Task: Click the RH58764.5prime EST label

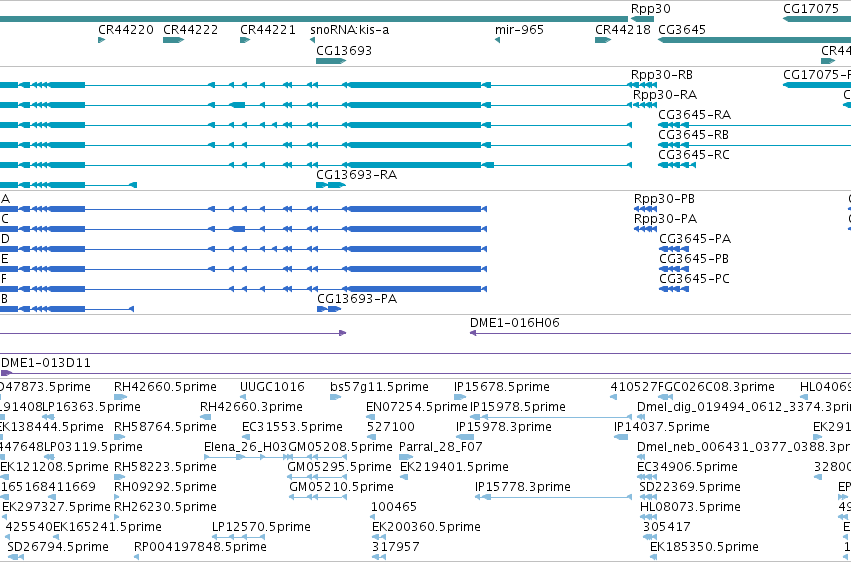Action: (x=165, y=427)
